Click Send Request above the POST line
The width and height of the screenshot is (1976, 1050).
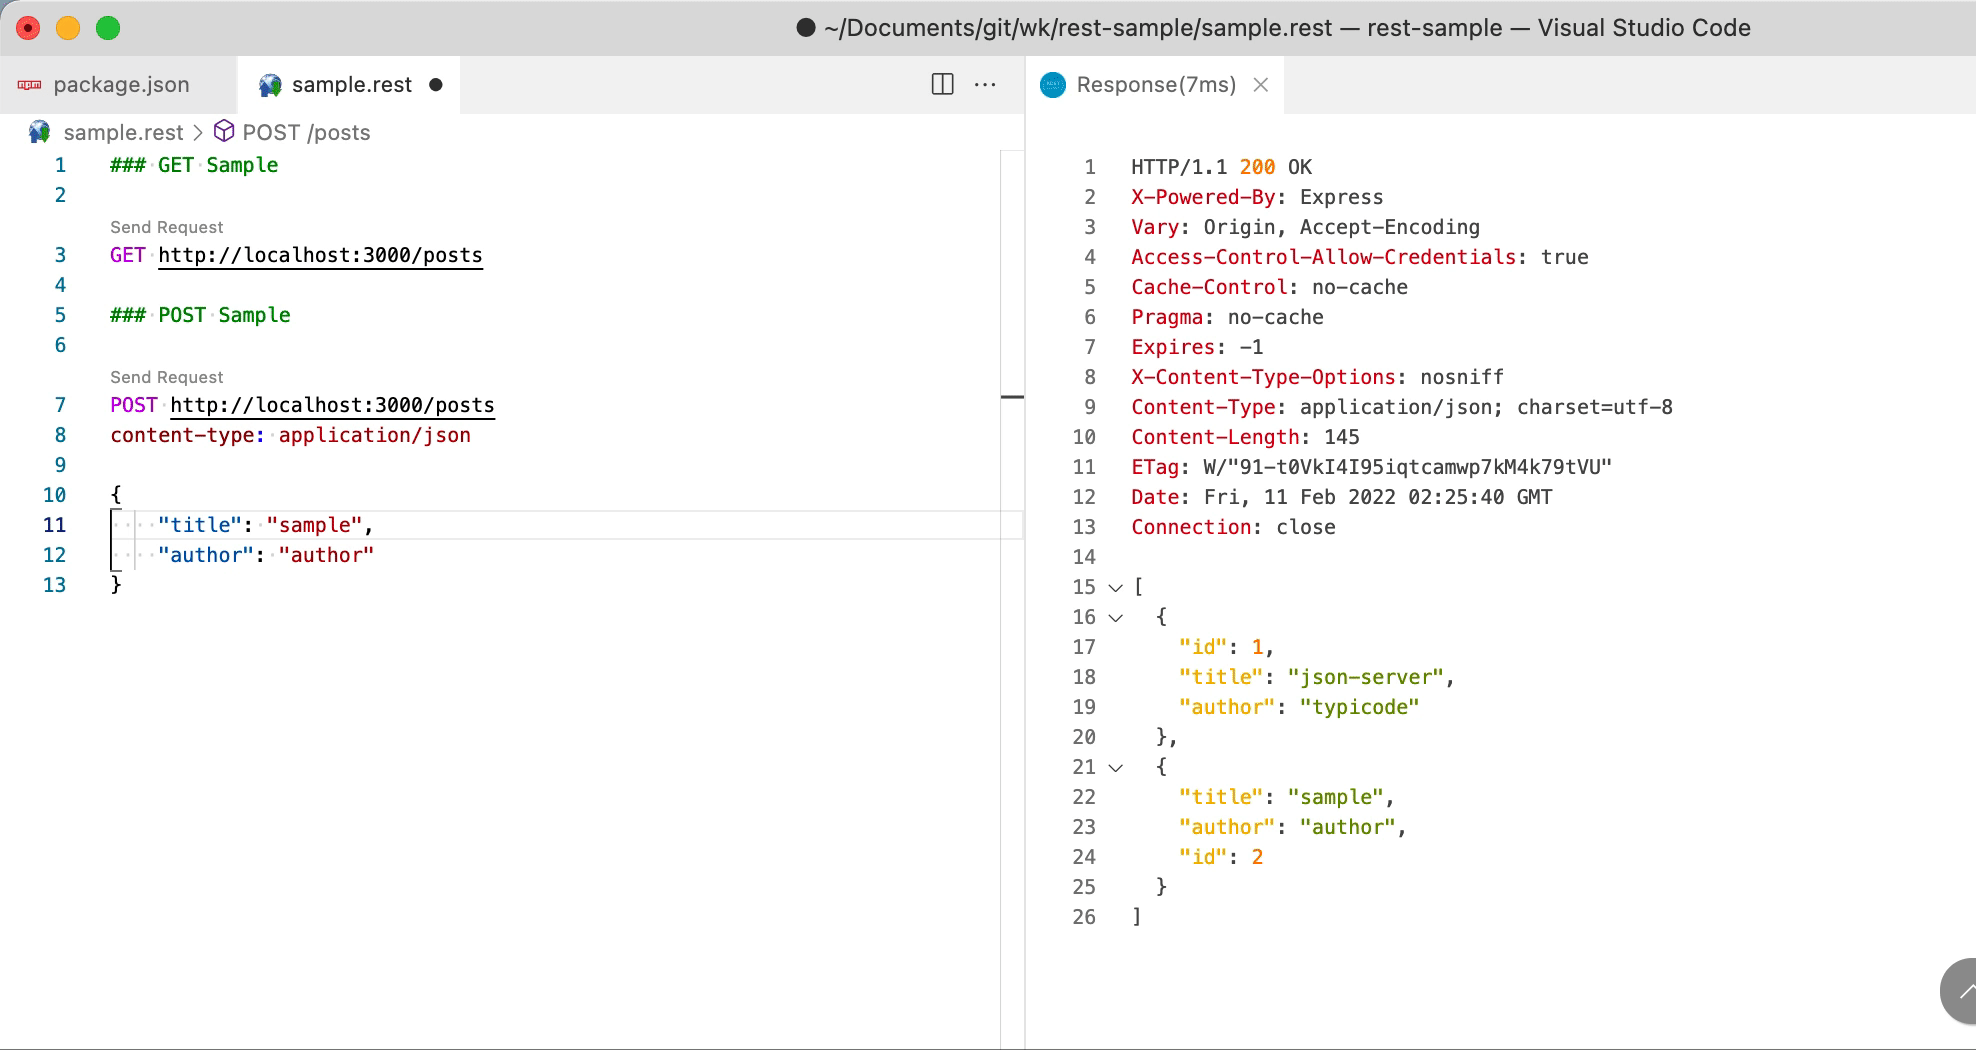pos(167,377)
